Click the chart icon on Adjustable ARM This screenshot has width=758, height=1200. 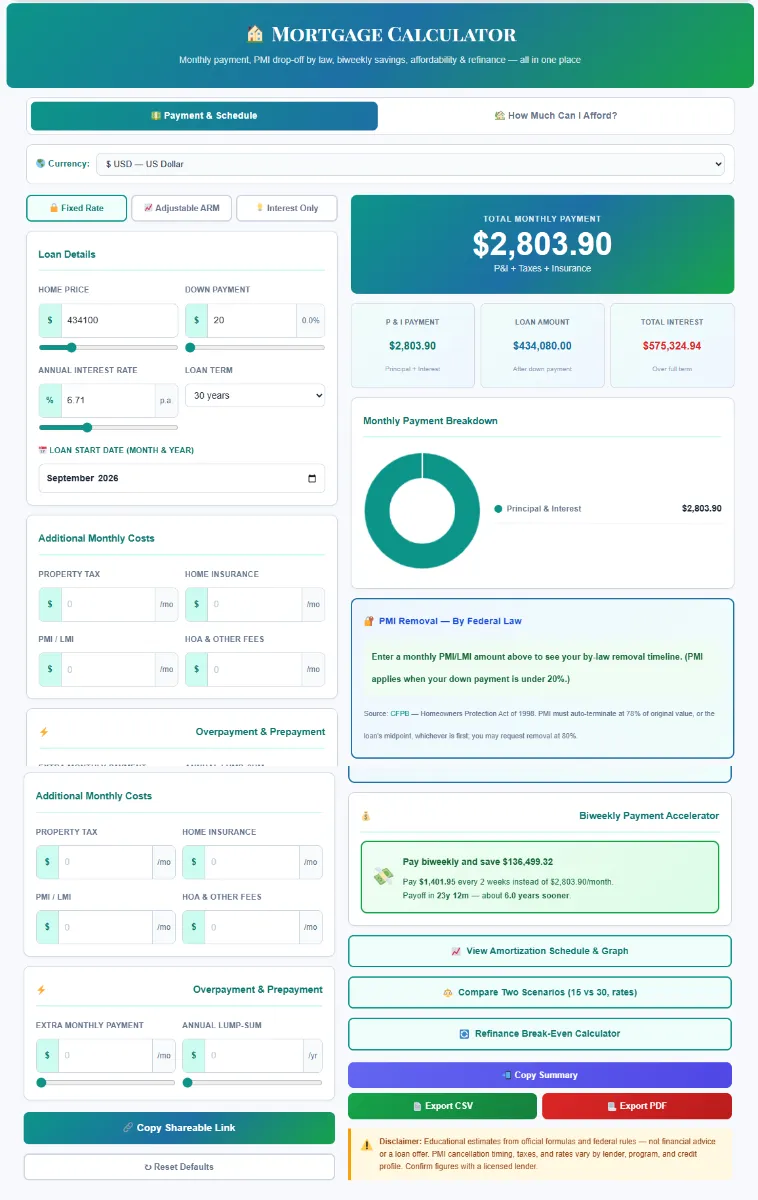pos(148,208)
